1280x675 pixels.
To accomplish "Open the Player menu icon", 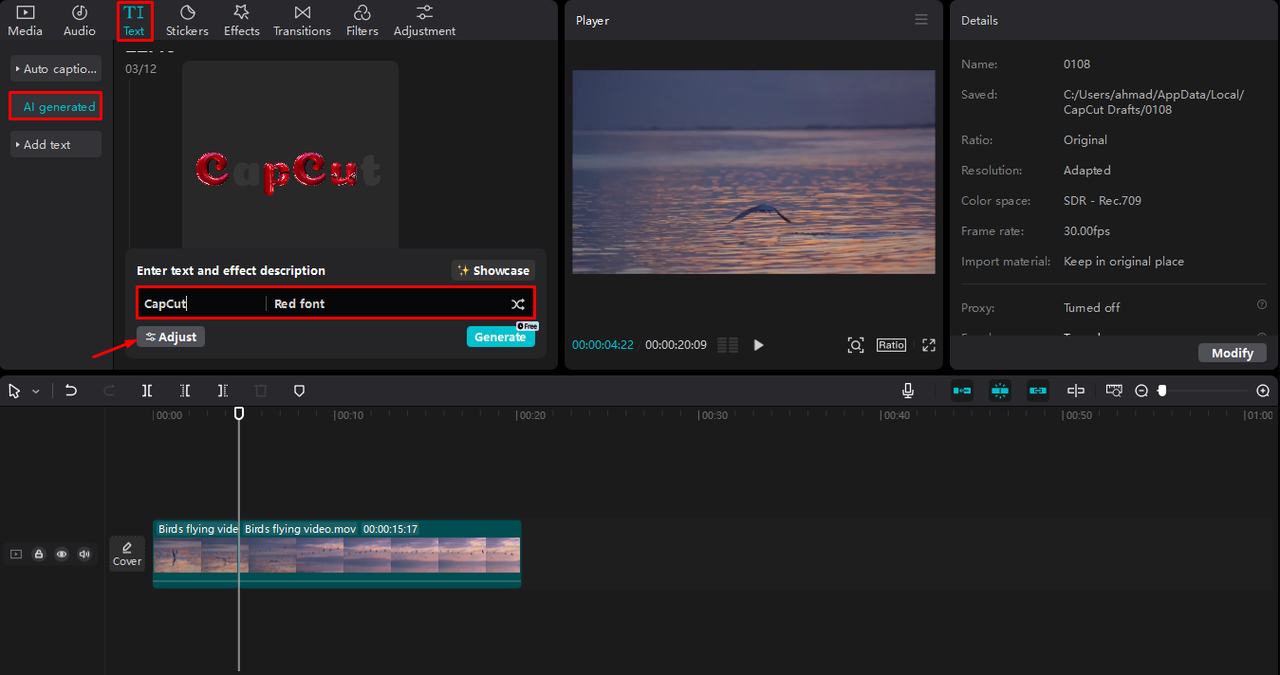I will 921,20.
